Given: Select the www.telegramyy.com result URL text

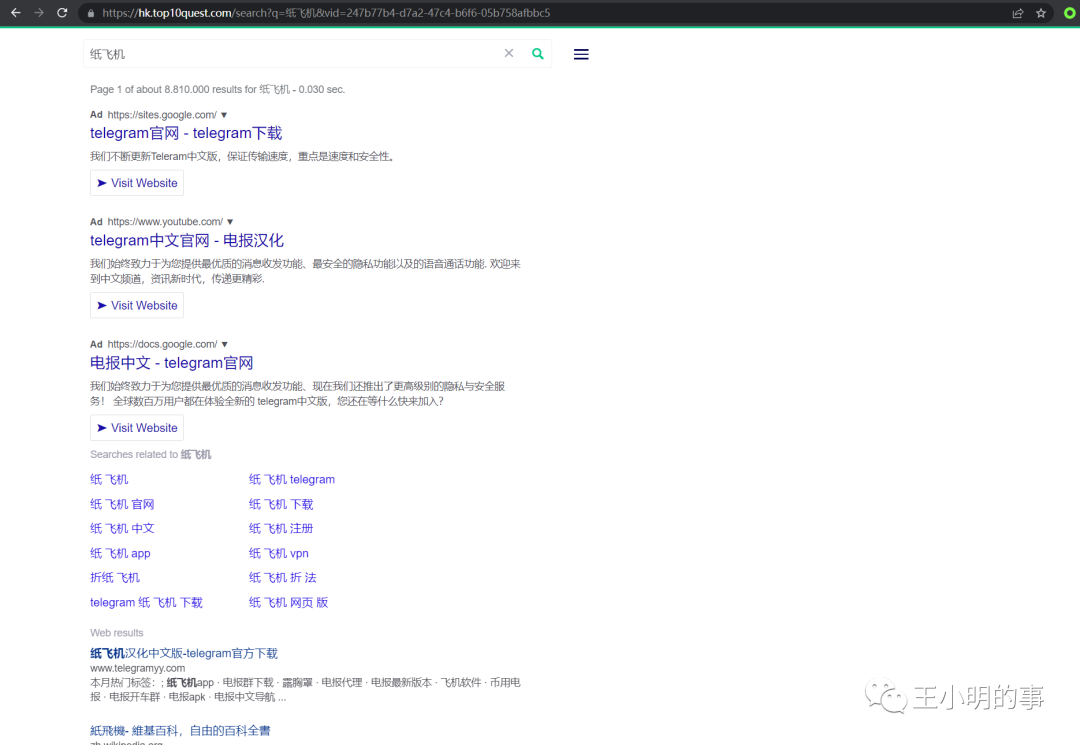Looking at the screenshot, I should tap(138, 668).
